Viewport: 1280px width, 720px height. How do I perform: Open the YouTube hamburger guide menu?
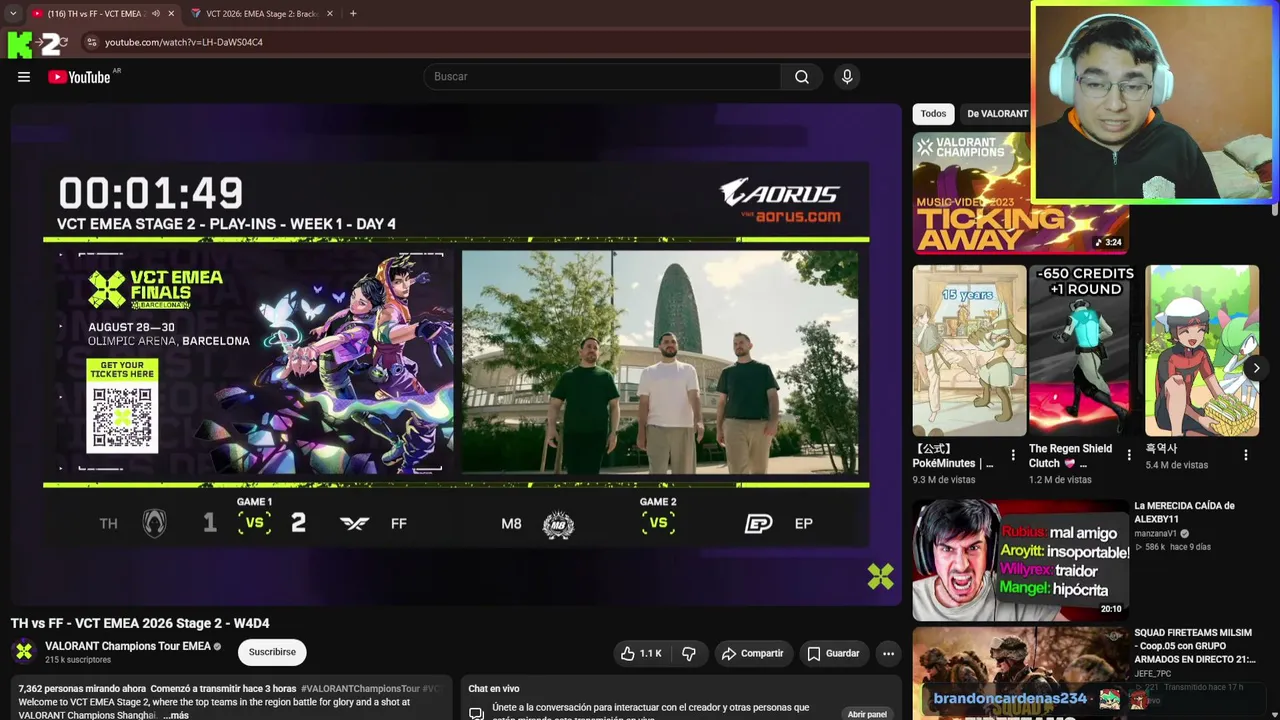coord(24,77)
